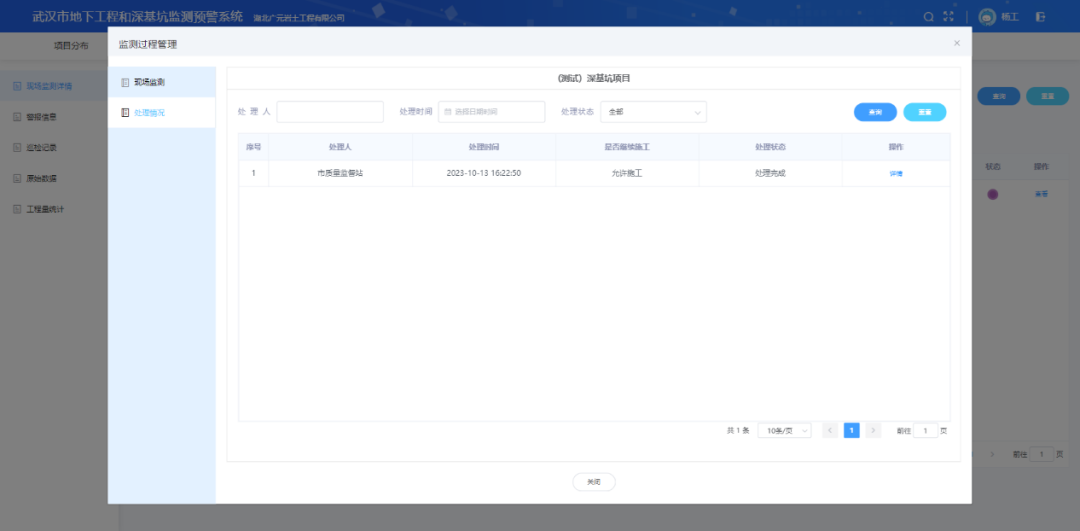Image resolution: width=1080 pixels, height=531 pixels.
Task: Click the calendar icon in 处理时间 field
Action: [448, 112]
